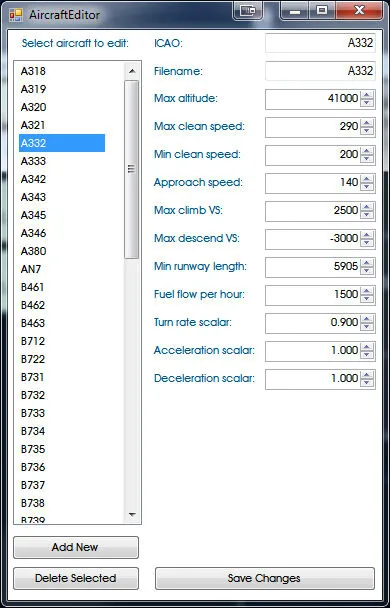Select A346 in the aircraft list
The width and height of the screenshot is (390, 608).
(x=62, y=233)
